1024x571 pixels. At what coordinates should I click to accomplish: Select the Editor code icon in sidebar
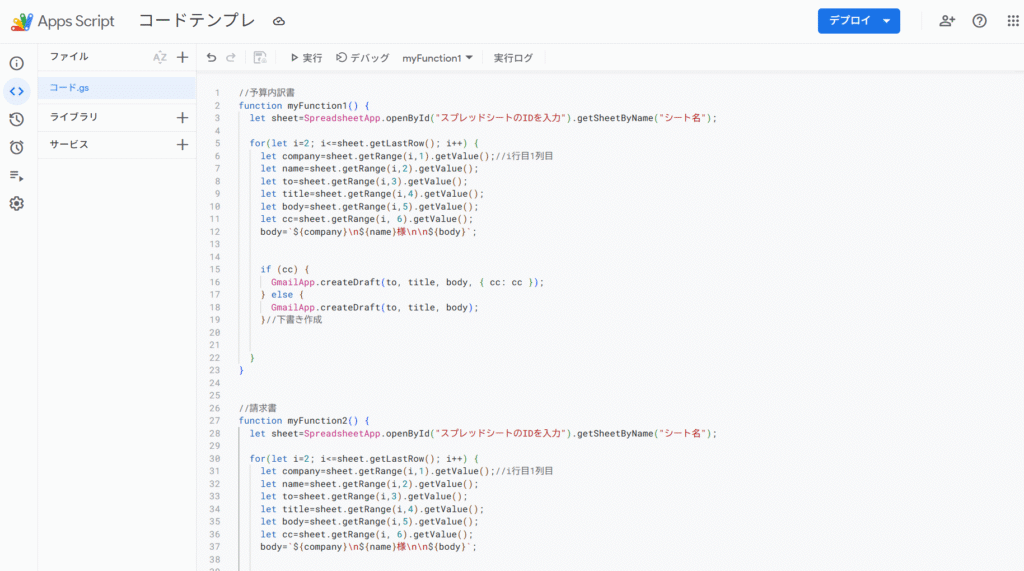[16, 91]
